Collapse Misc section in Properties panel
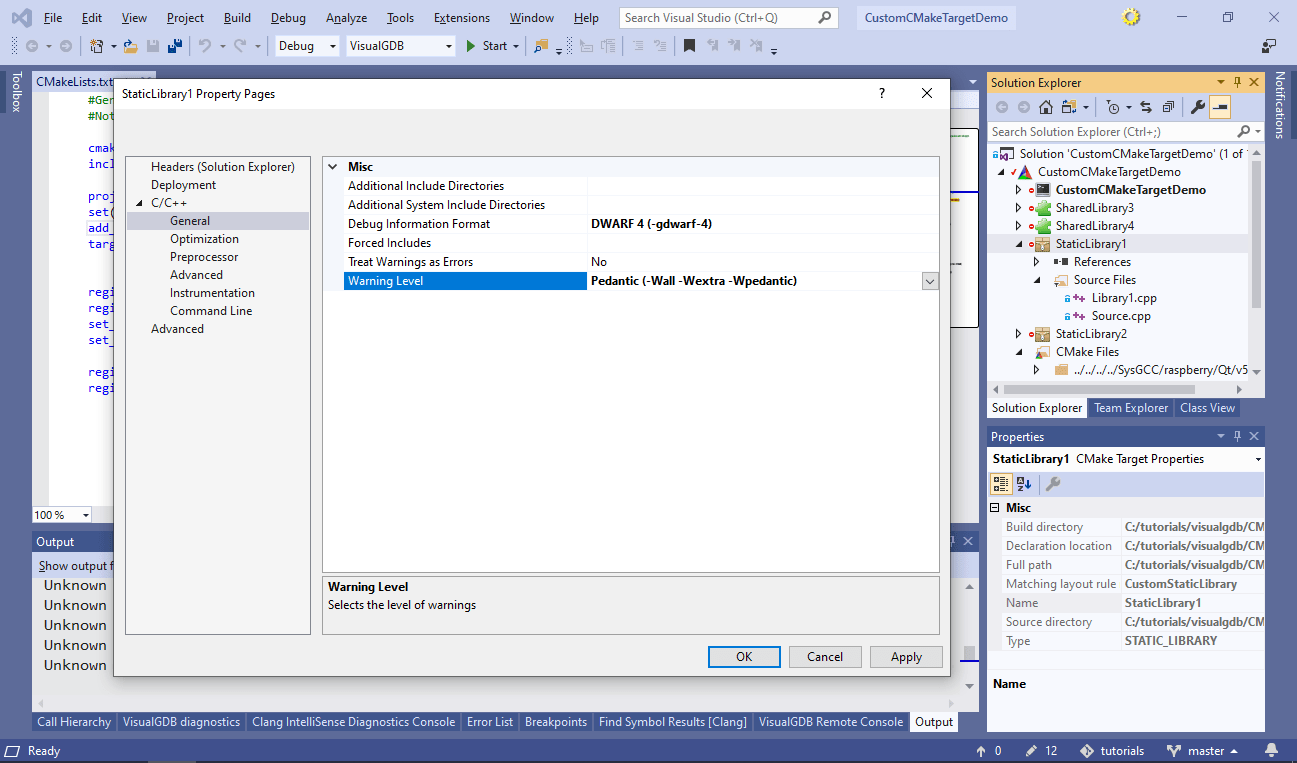The height and width of the screenshot is (763, 1297). coord(995,508)
